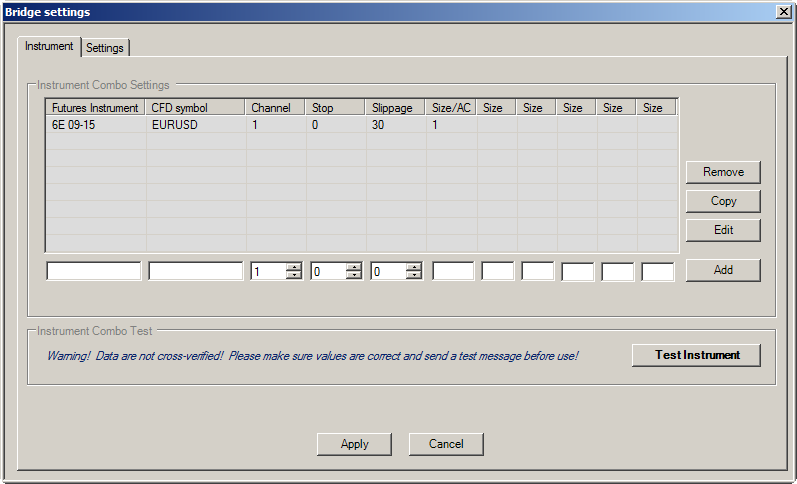
Task: Switch to the Settings tab
Action: coord(105,48)
